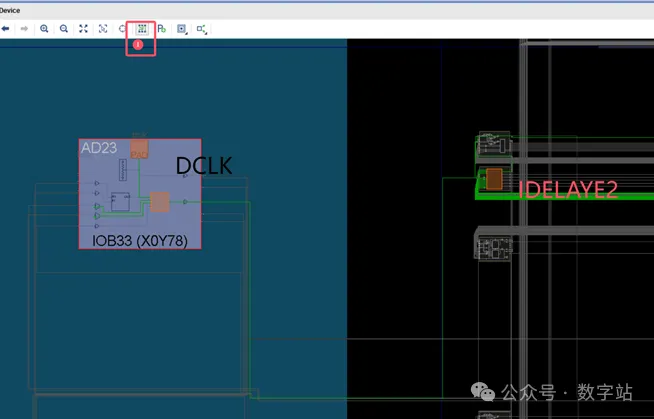Image resolution: width=654 pixels, height=419 pixels.
Task: Open the show connections dropdown
Action: [202, 29]
